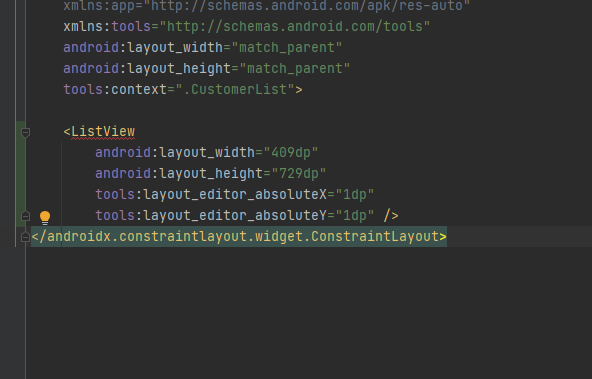Click the "409dp" layout_width value
592x379 pixels.
pyautogui.click(x=291, y=153)
